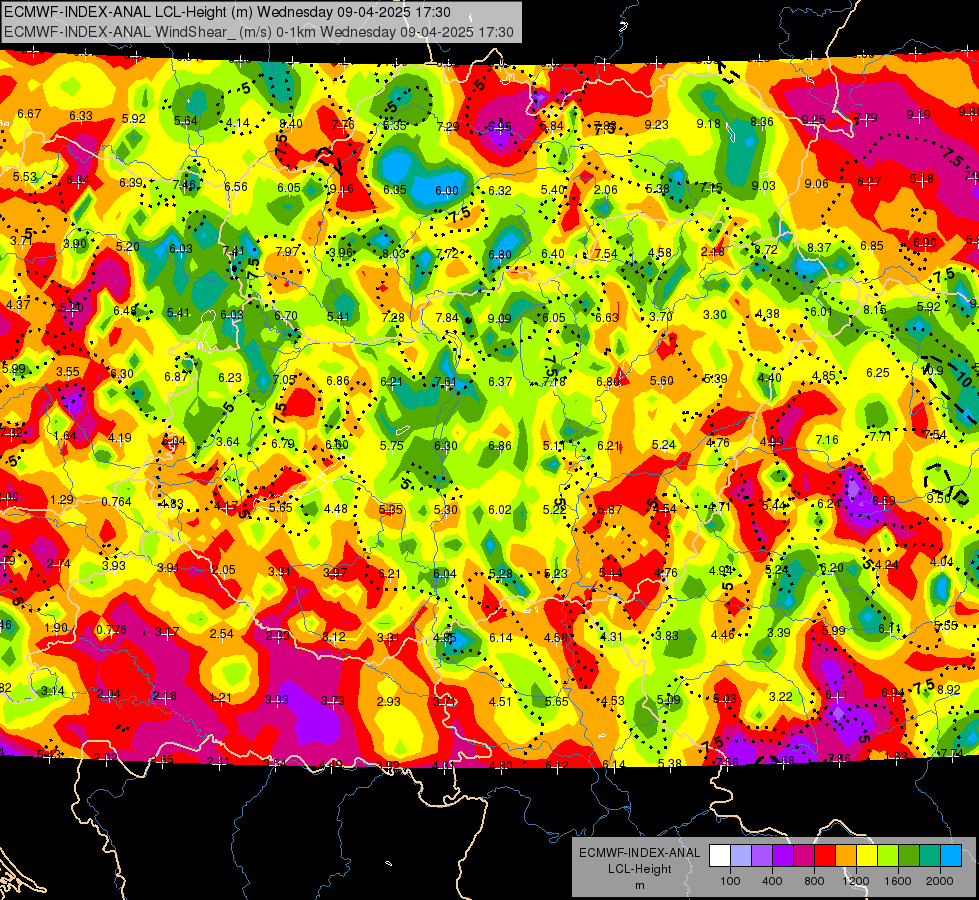Click the legend tick label 800
Screen dimensions: 979x900
tap(814, 881)
